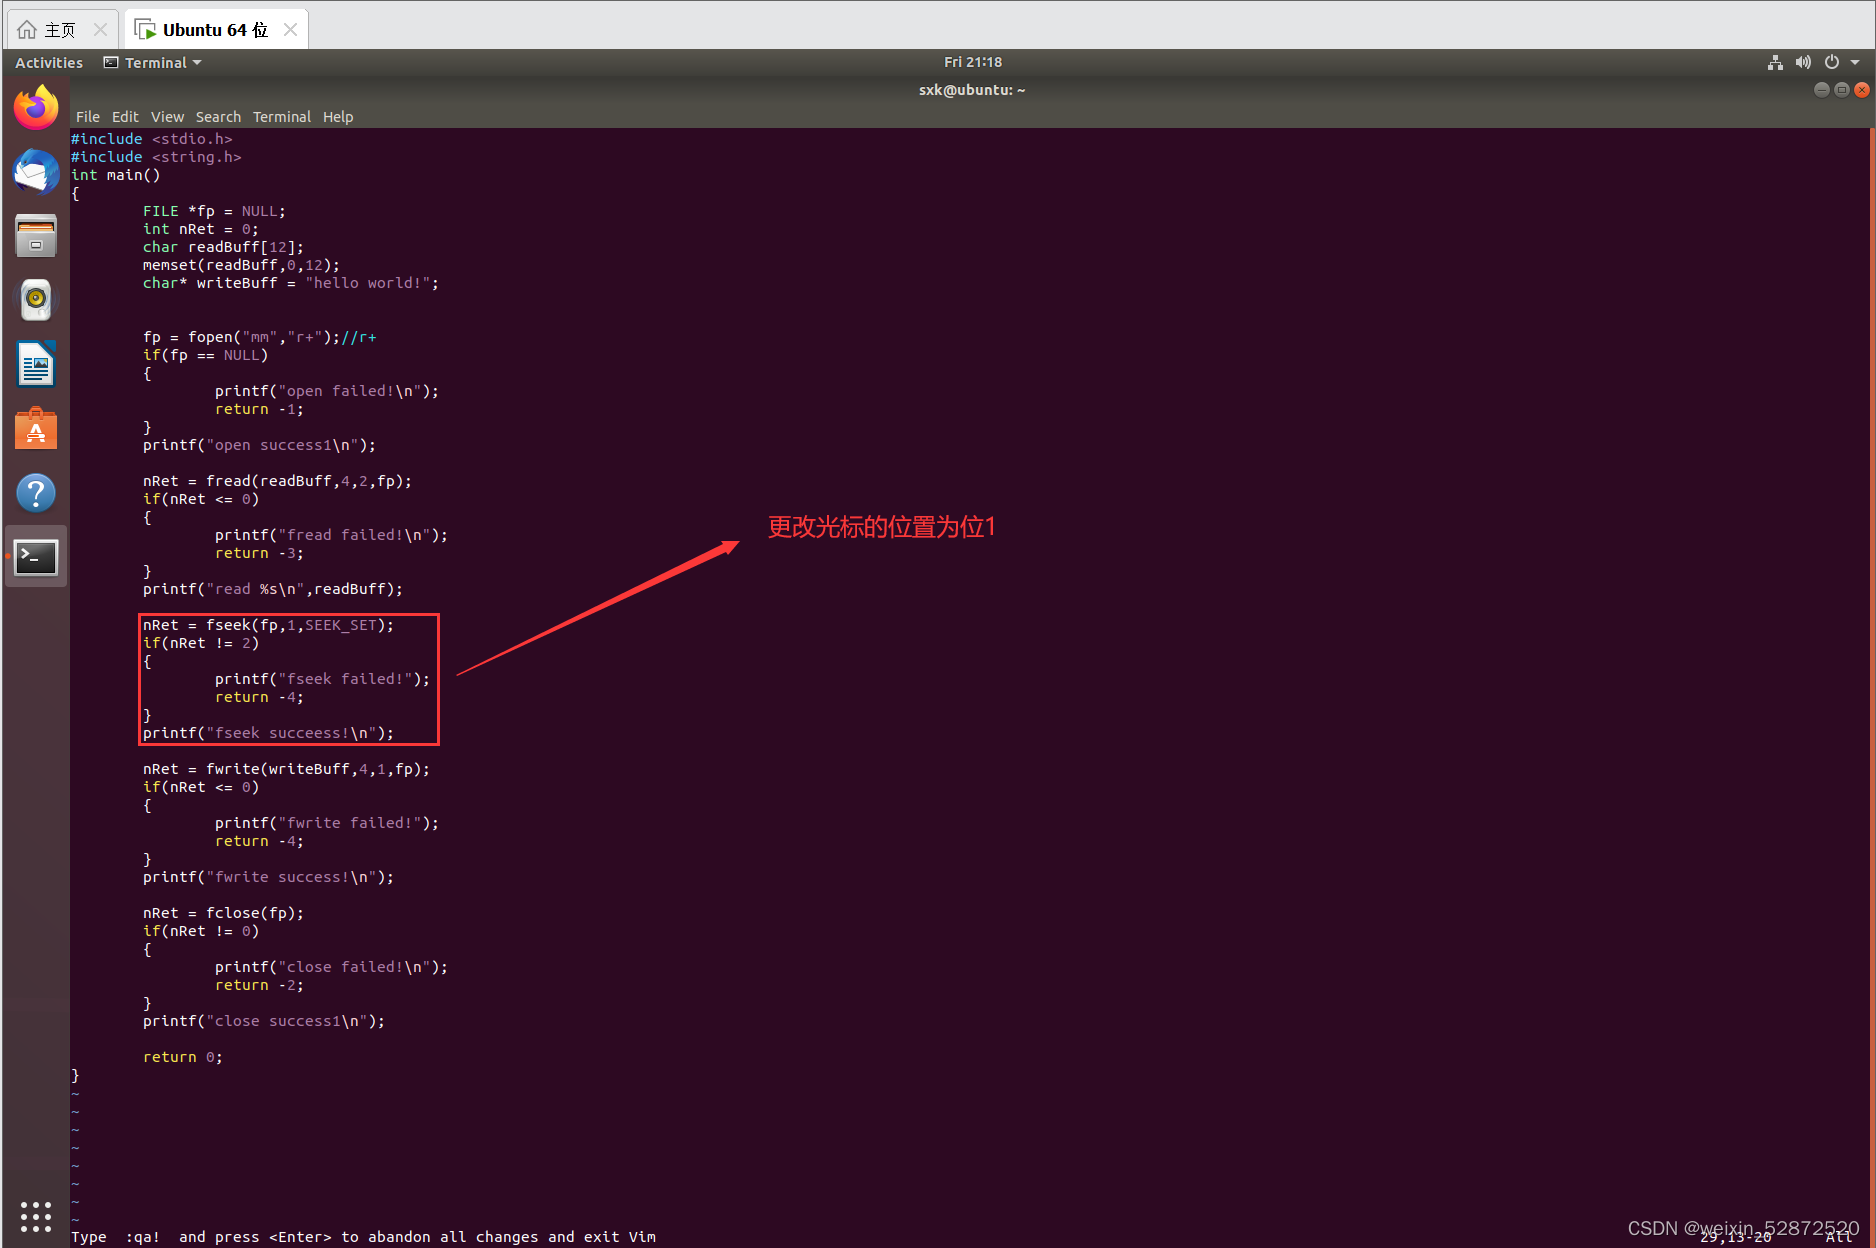Viewport: 1876px width, 1248px height.
Task: Open the Show Applications grid
Action: coord(36,1216)
